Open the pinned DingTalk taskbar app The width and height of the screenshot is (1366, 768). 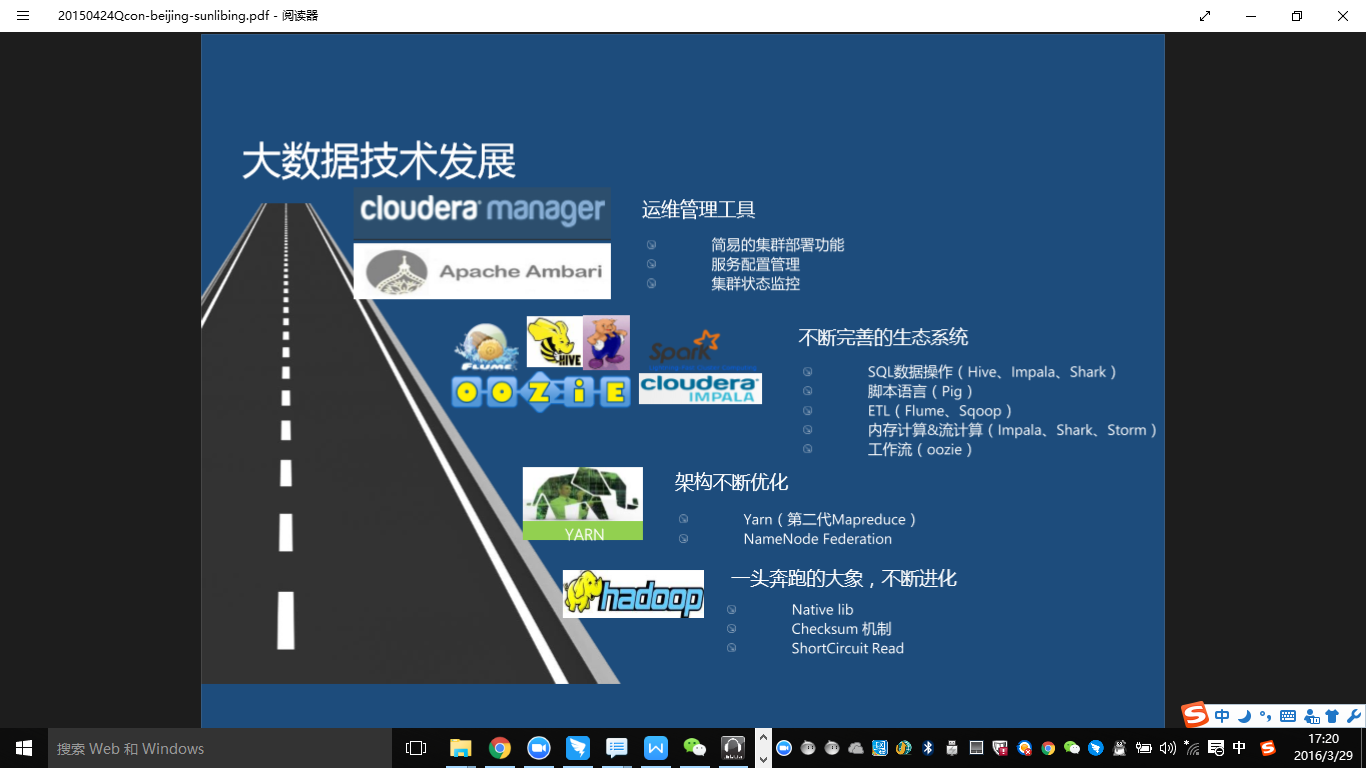[x=578, y=748]
